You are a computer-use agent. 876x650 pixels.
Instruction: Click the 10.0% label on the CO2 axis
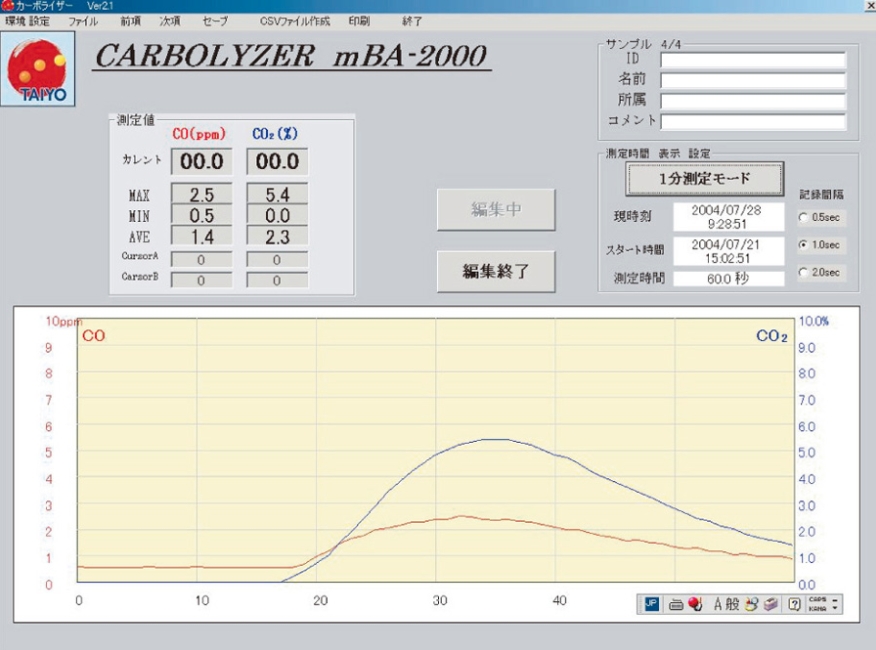click(813, 321)
